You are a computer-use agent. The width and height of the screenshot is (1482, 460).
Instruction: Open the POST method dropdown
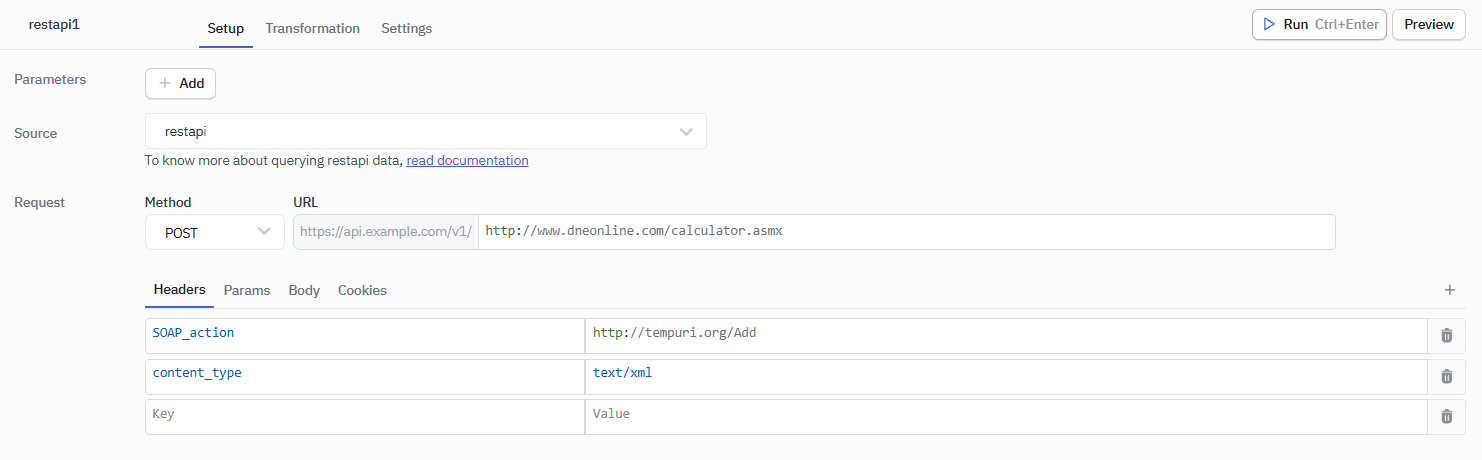point(215,232)
